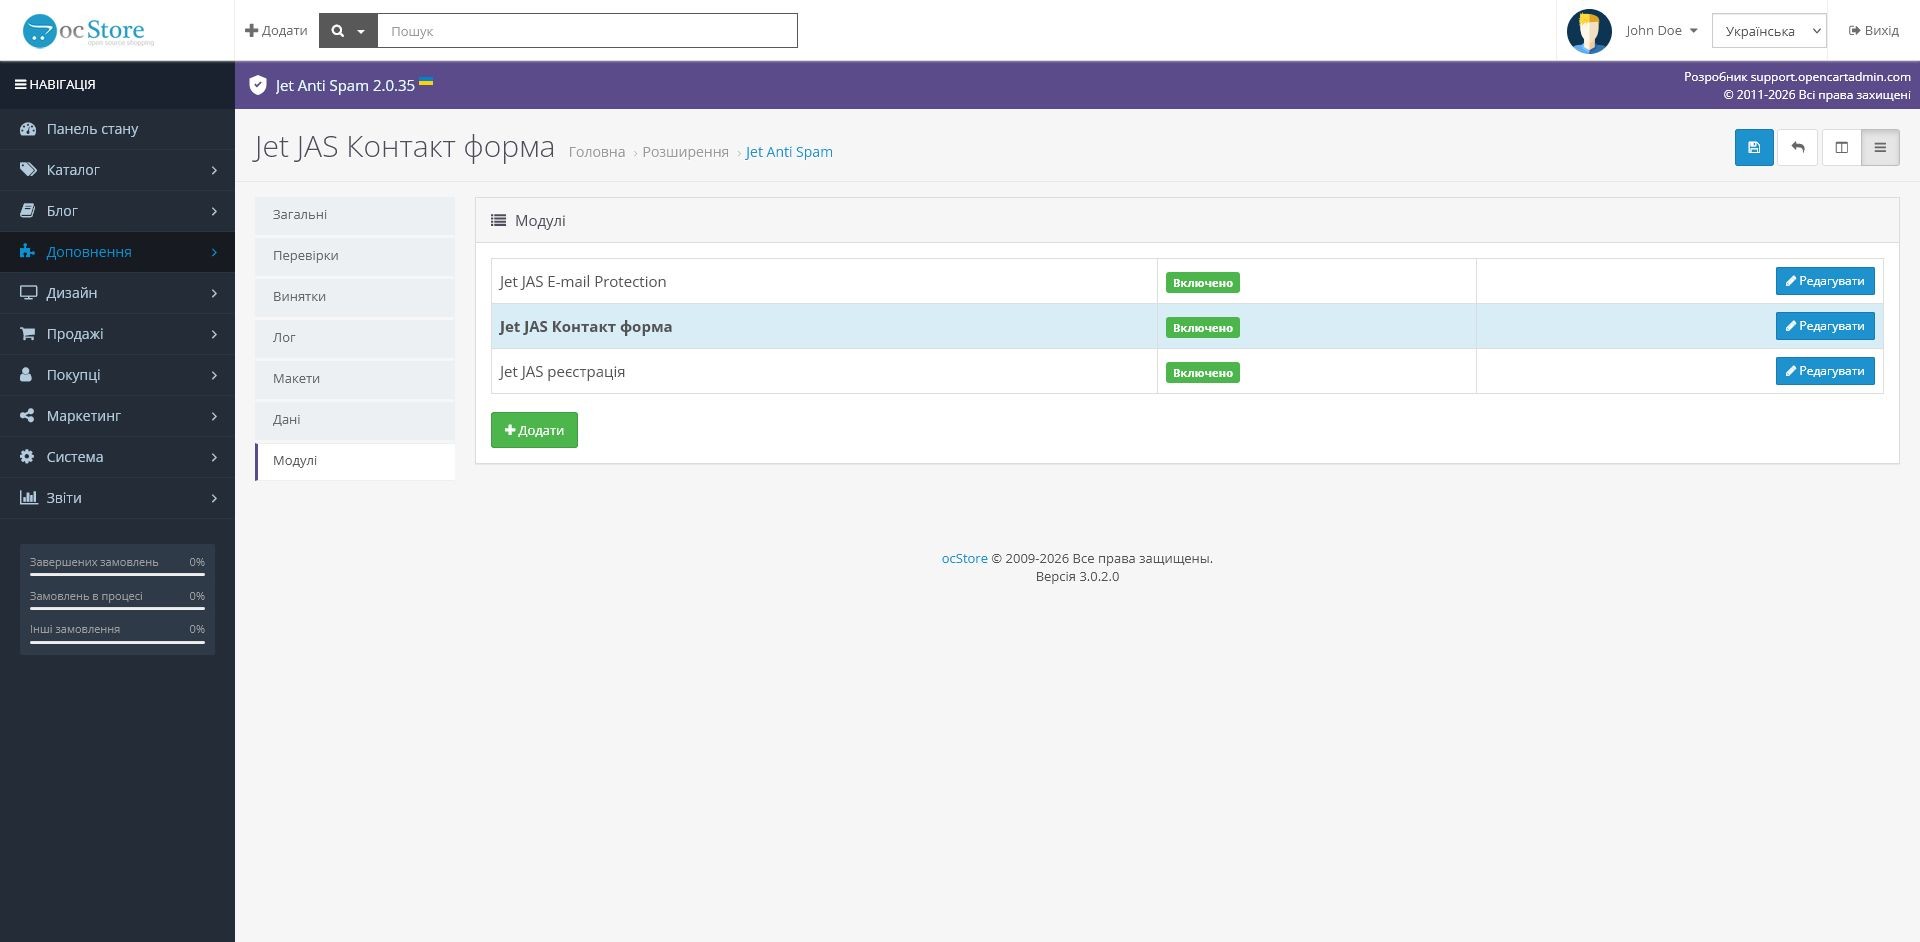
Task: Click the ocStore footer link
Action: [964, 559]
